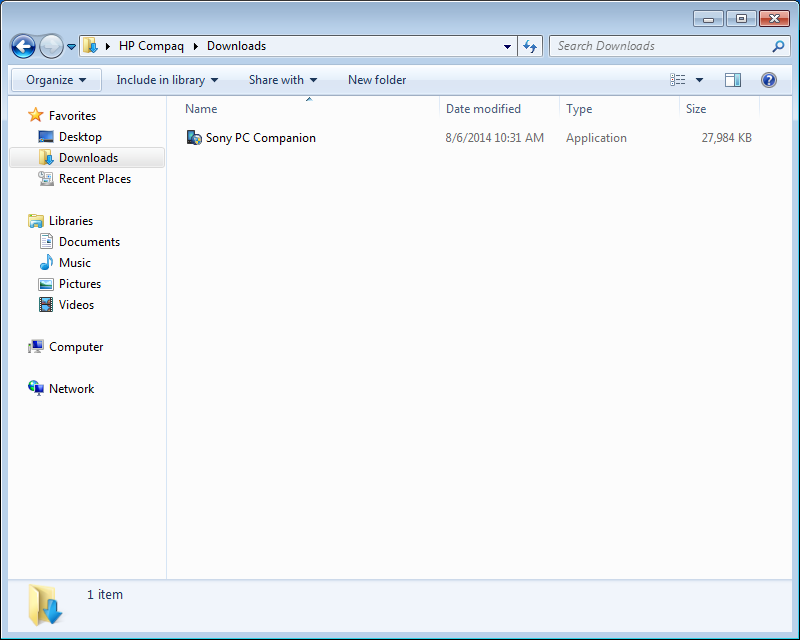Image resolution: width=800 pixels, height=640 pixels.
Task: Click the Recent Places icon
Action: coord(46,179)
